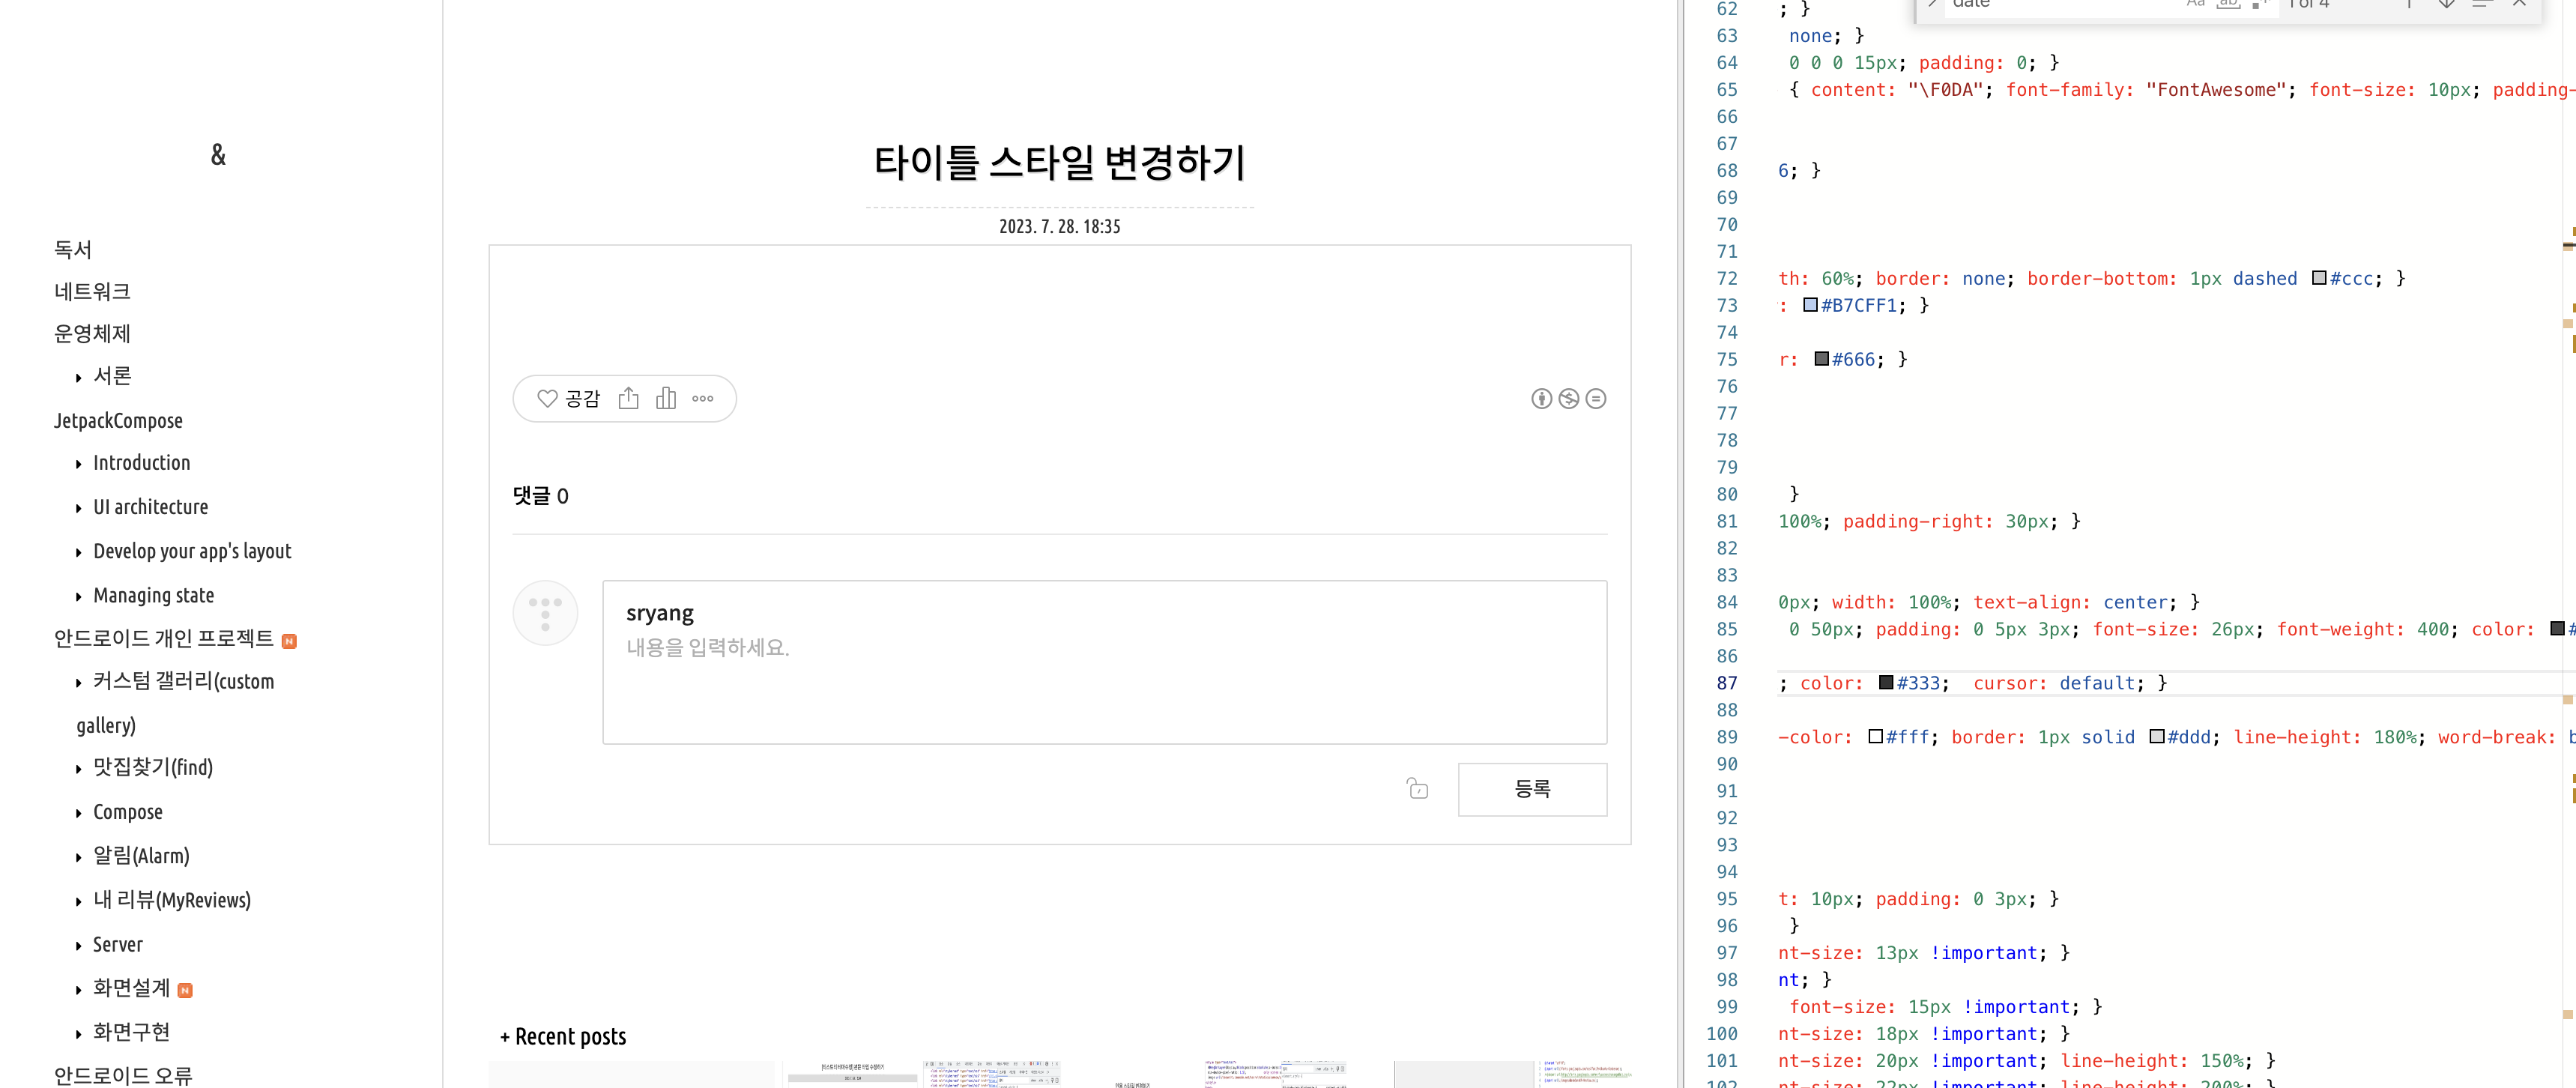Open the JetpackCompose category
Image resolution: width=2576 pixels, height=1088 pixels.
[118, 421]
